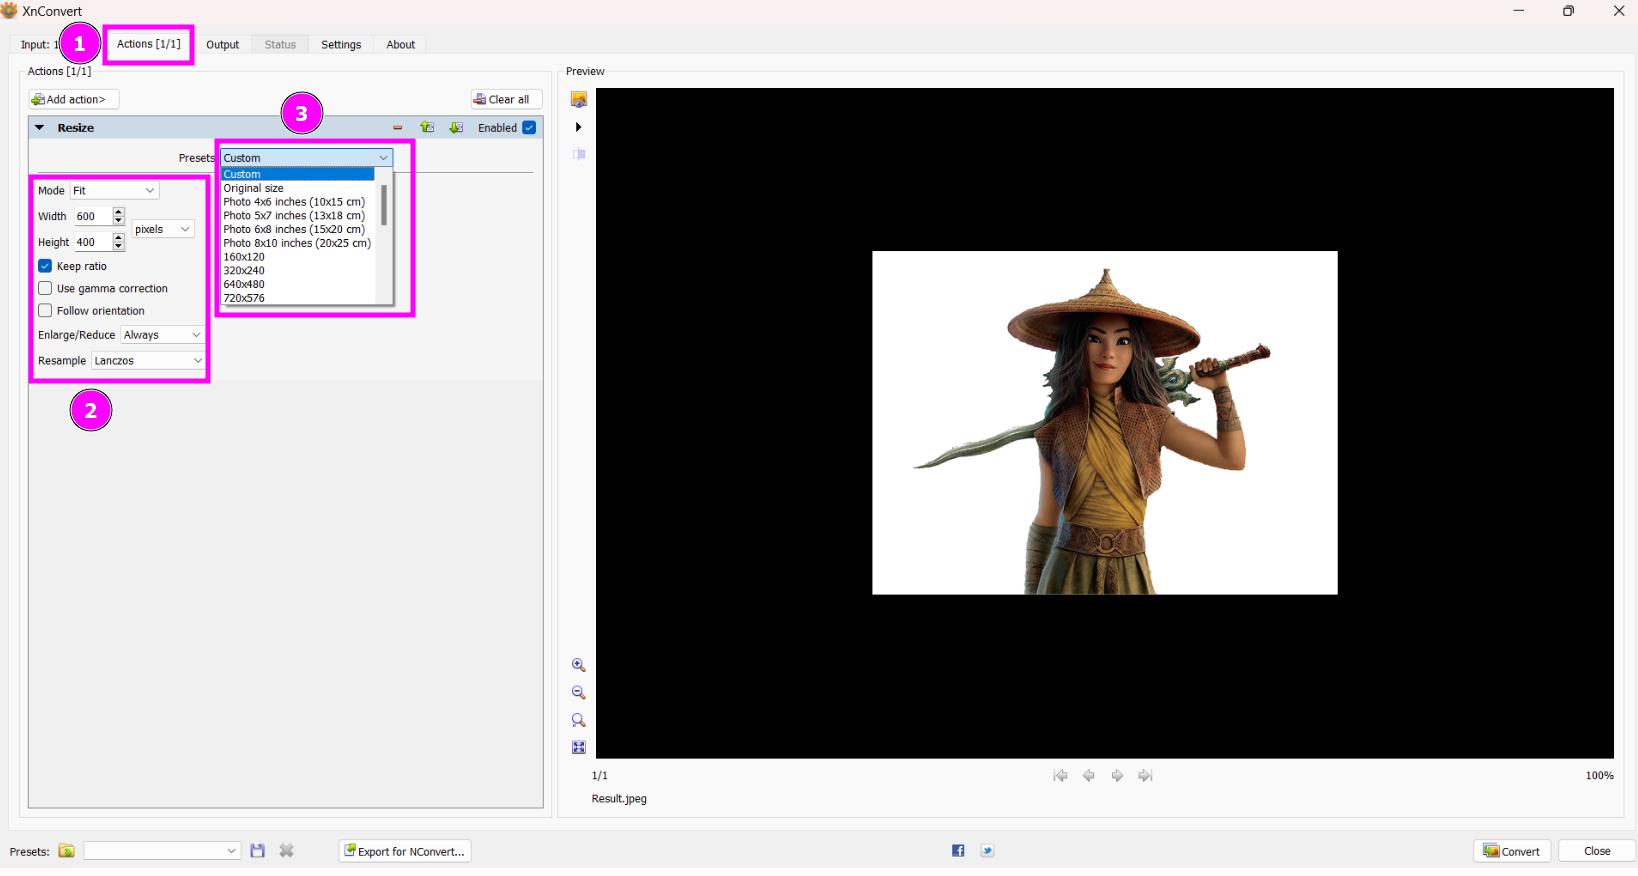Viewport: 1638px width, 876px height.
Task: Open the pixels unit dropdown
Action: tap(162, 229)
